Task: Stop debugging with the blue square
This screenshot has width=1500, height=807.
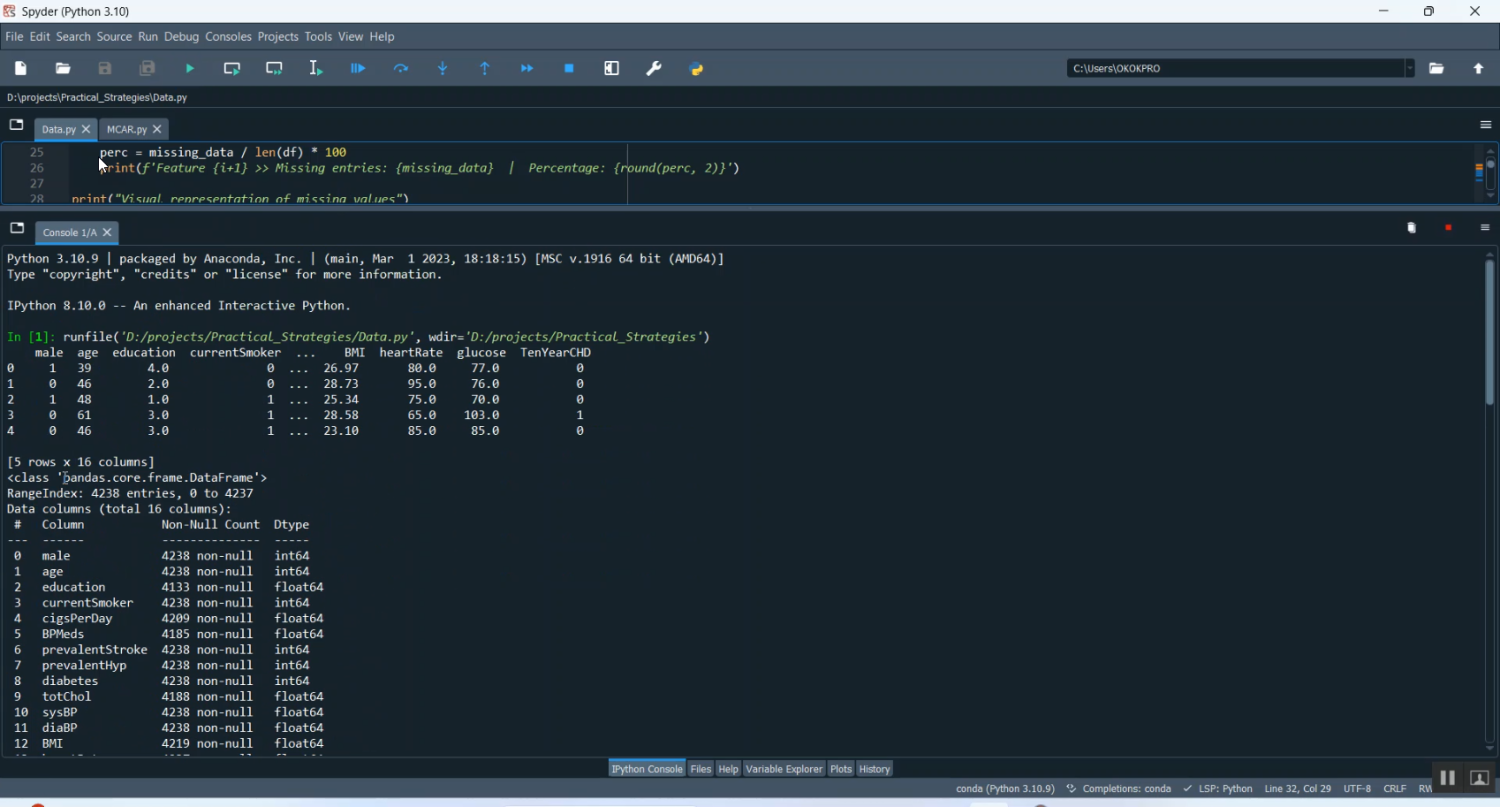Action: point(569,69)
